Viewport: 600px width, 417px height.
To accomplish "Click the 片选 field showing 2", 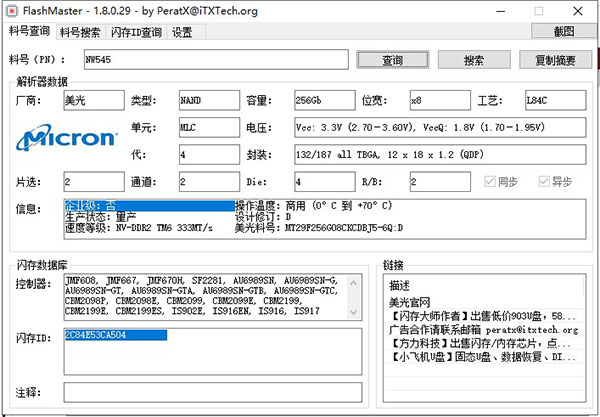I will (x=94, y=181).
